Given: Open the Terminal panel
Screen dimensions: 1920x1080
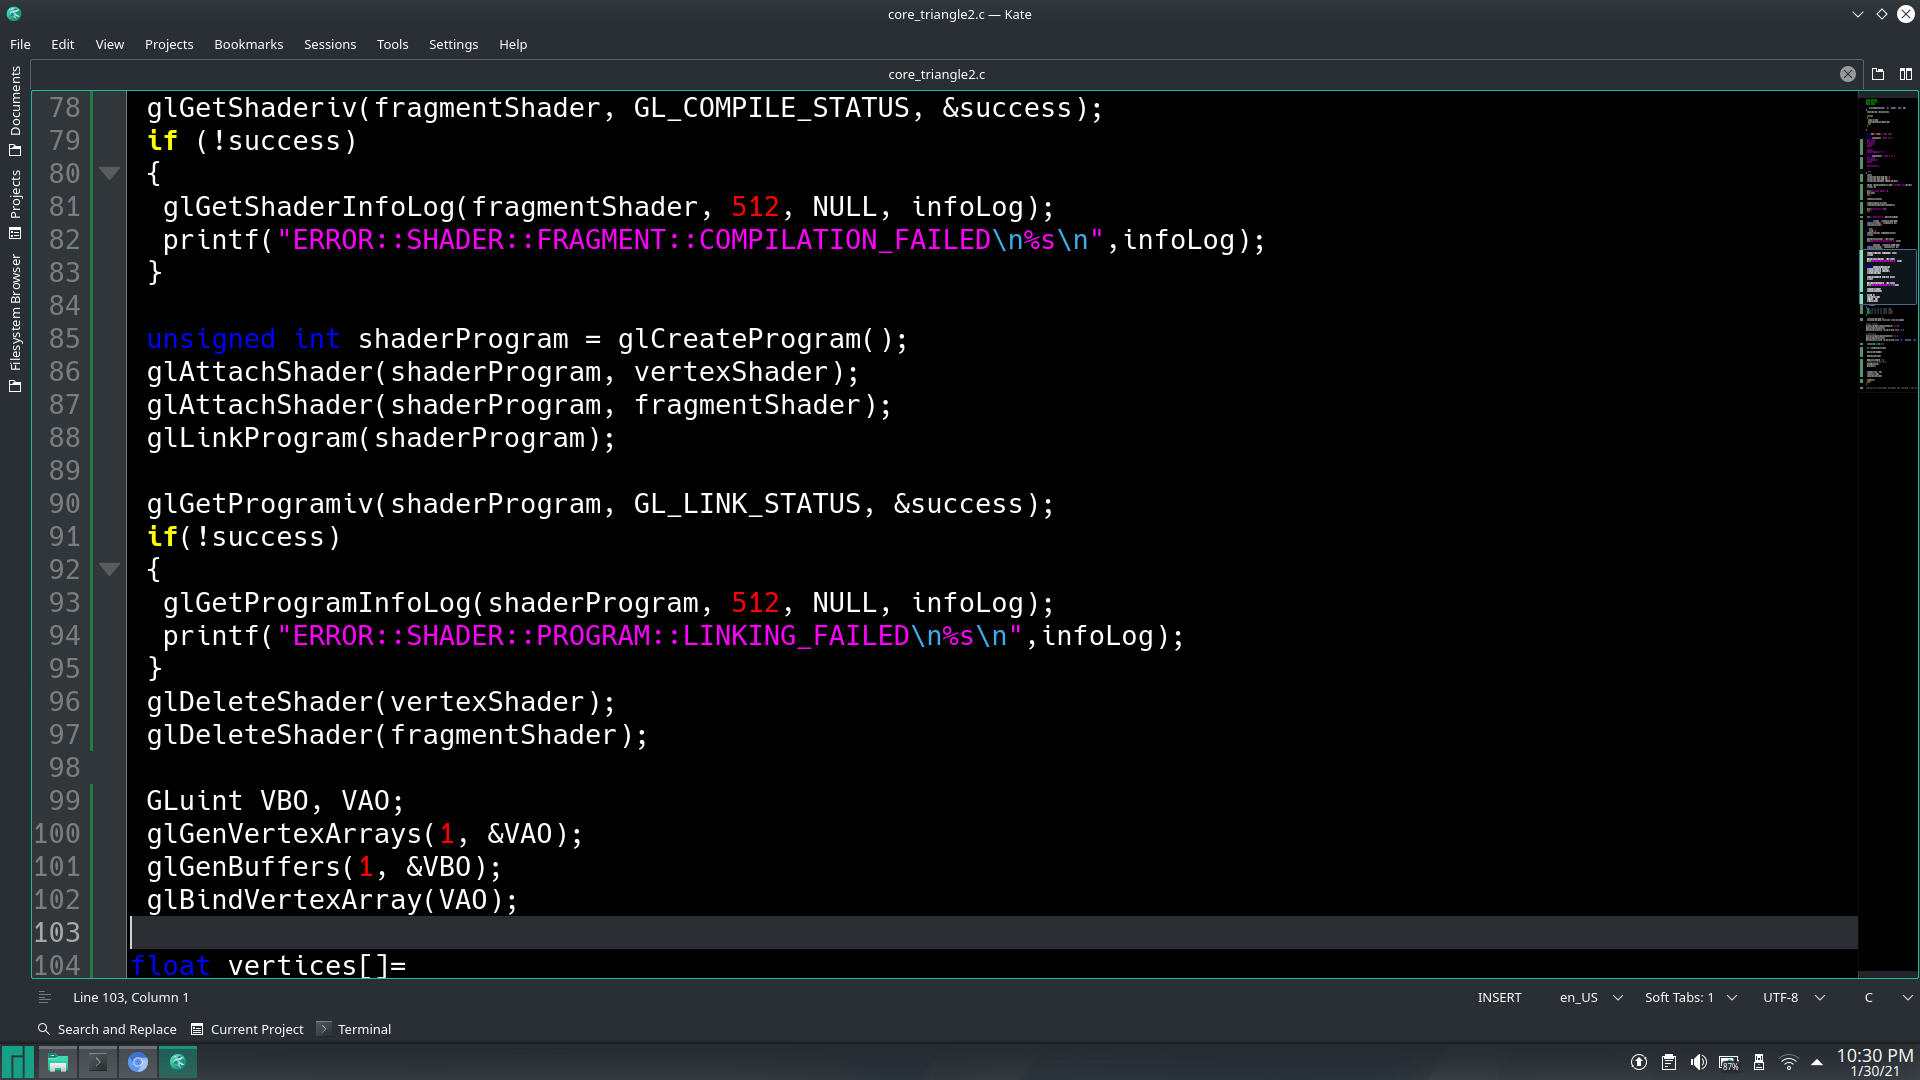Looking at the screenshot, I should tap(364, 1029).
